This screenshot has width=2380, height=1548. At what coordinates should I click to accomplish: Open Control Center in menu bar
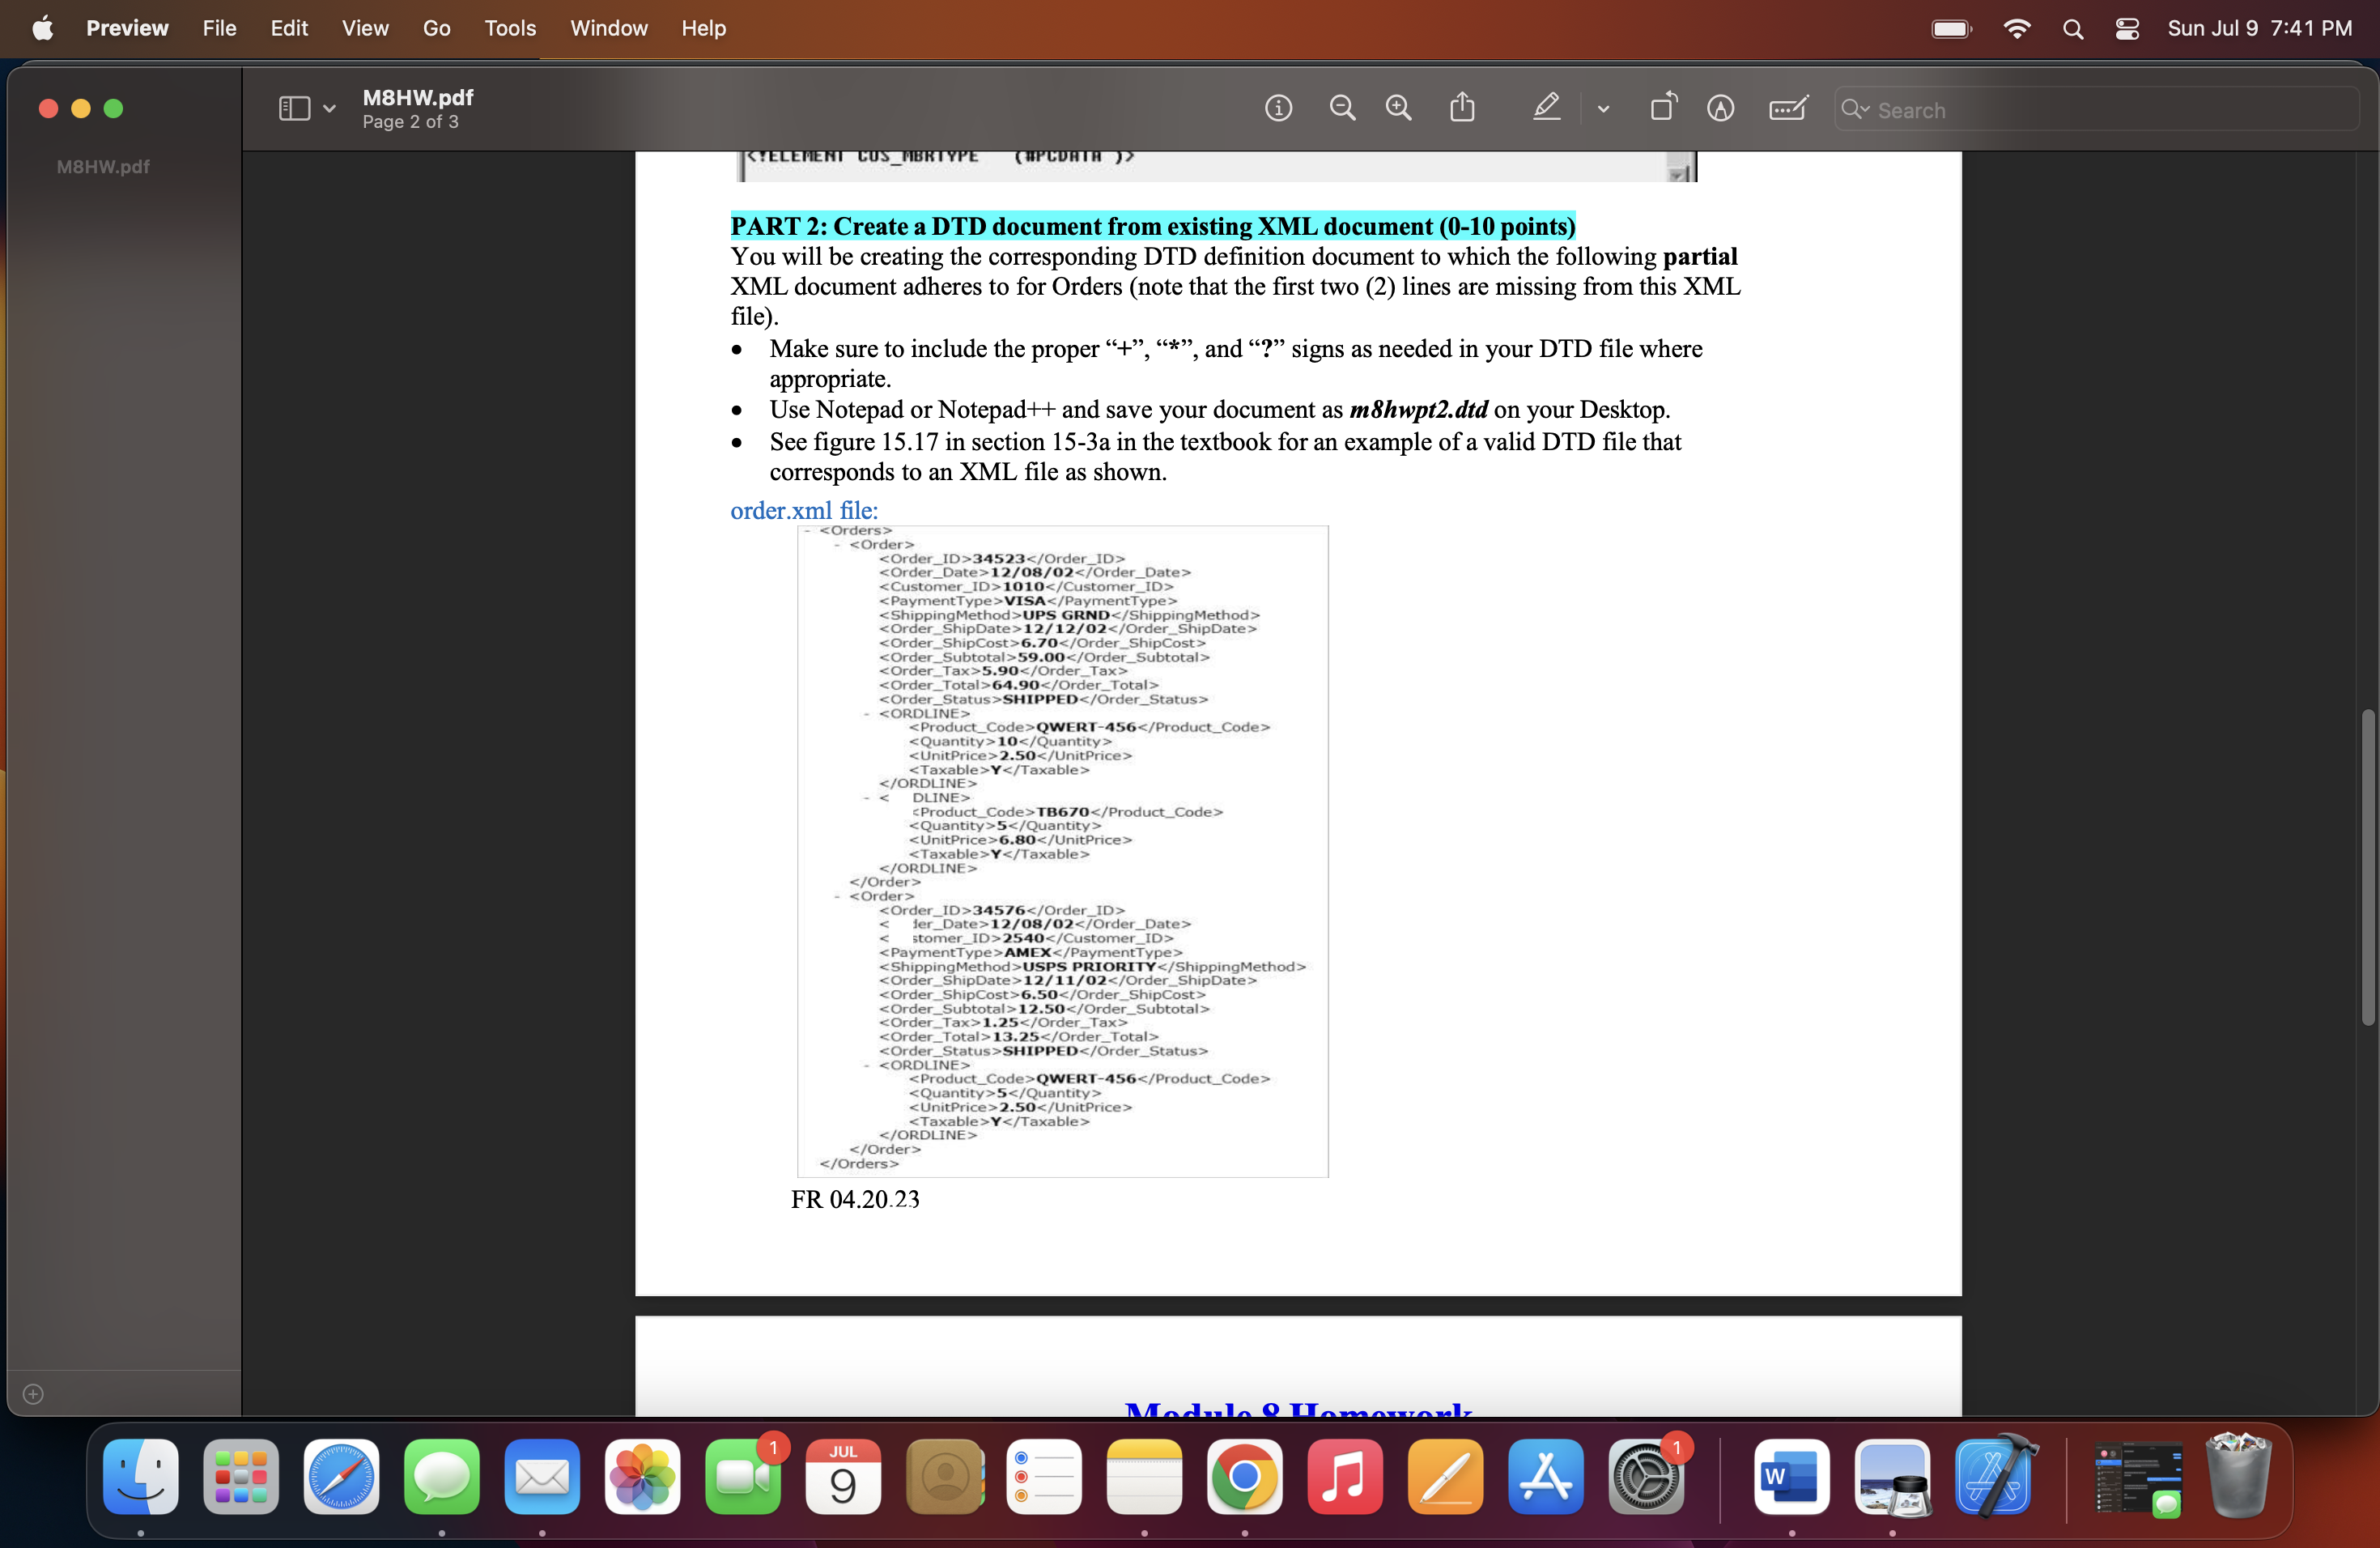pyautogui.click(x=2126, y=28)
